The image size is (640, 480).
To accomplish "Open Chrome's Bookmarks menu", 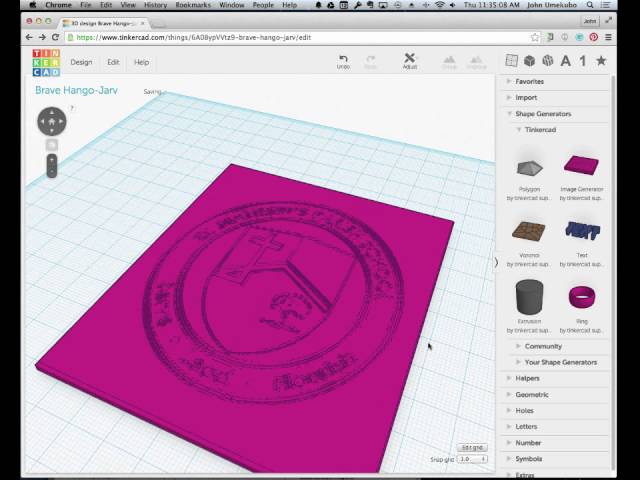I will point(193,5).
